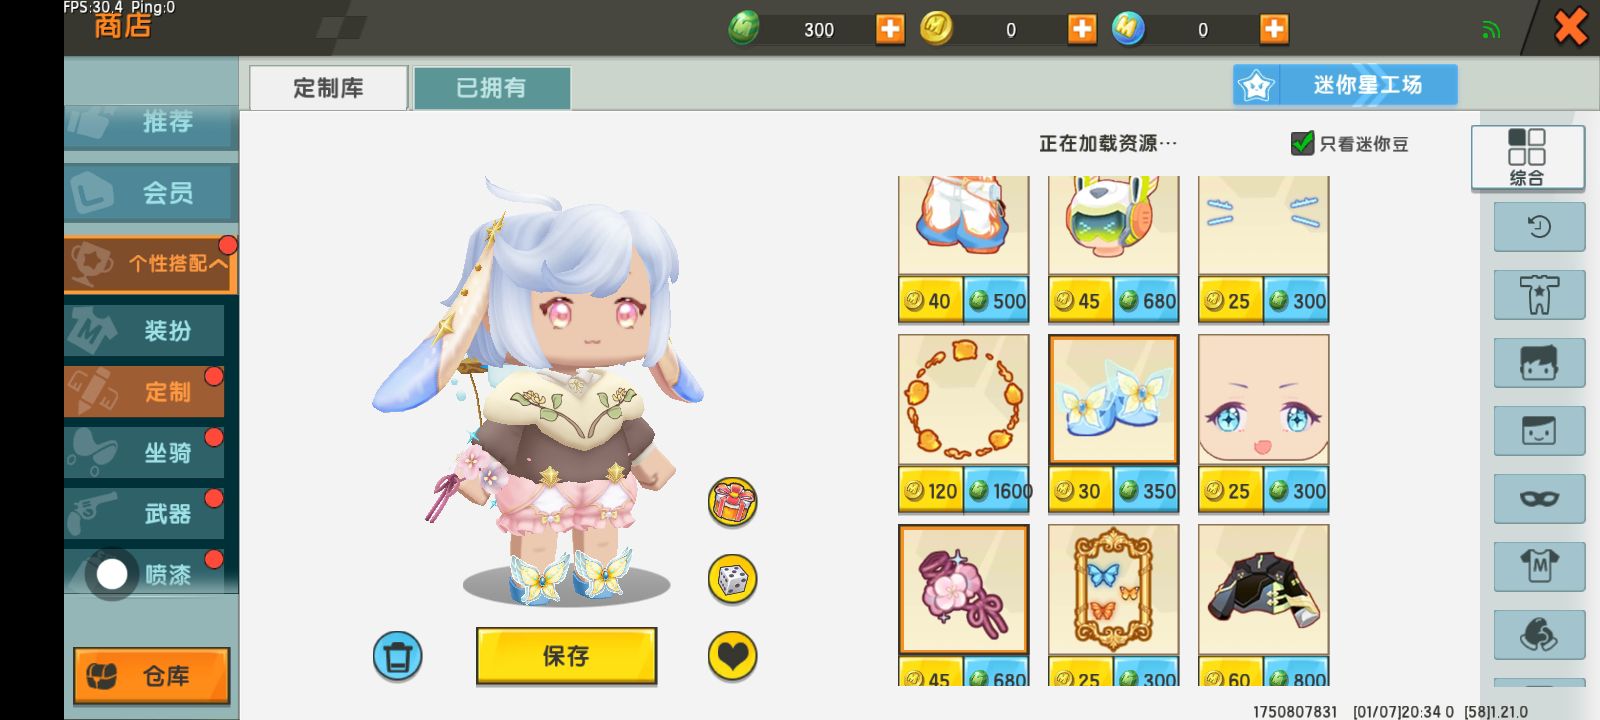Choose the outfit suit category icon

[x=1539, y=294]
